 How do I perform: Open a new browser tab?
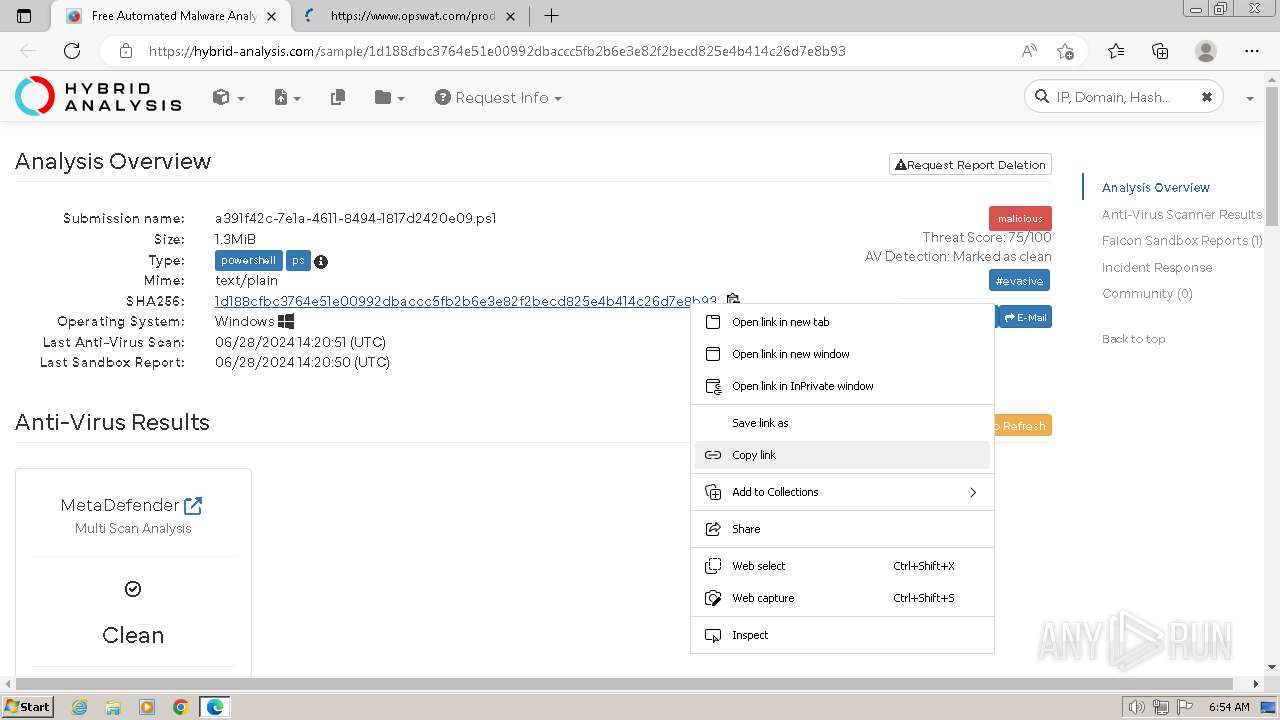tap(551, 16)
